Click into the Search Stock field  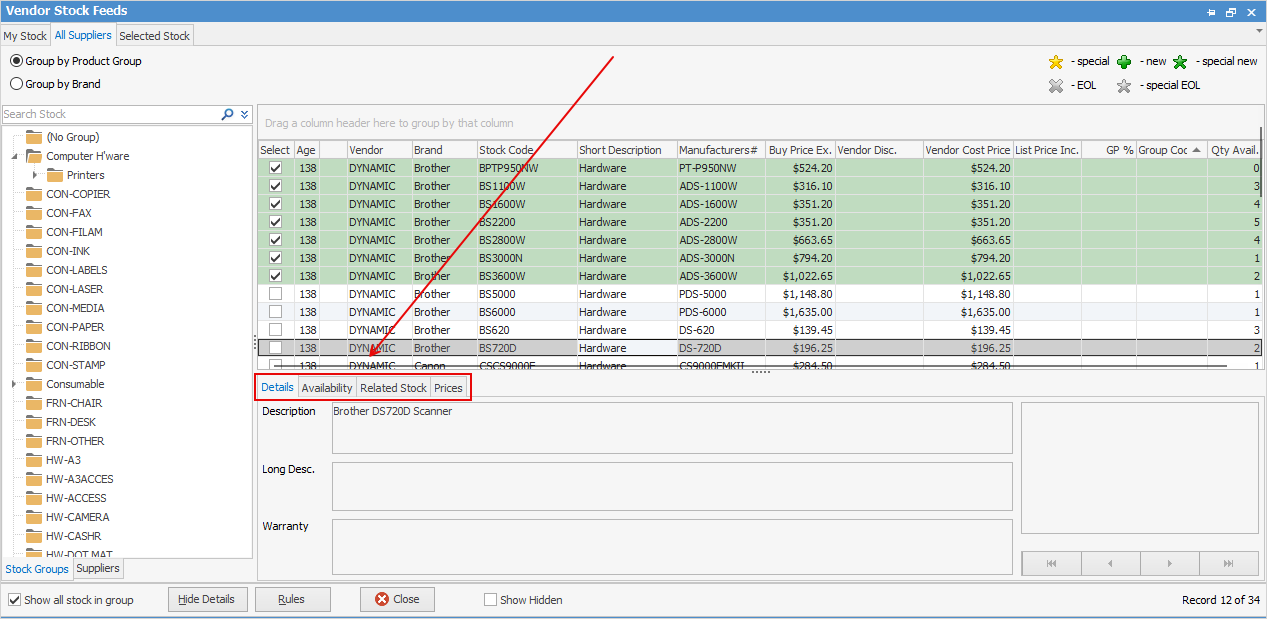111,115
